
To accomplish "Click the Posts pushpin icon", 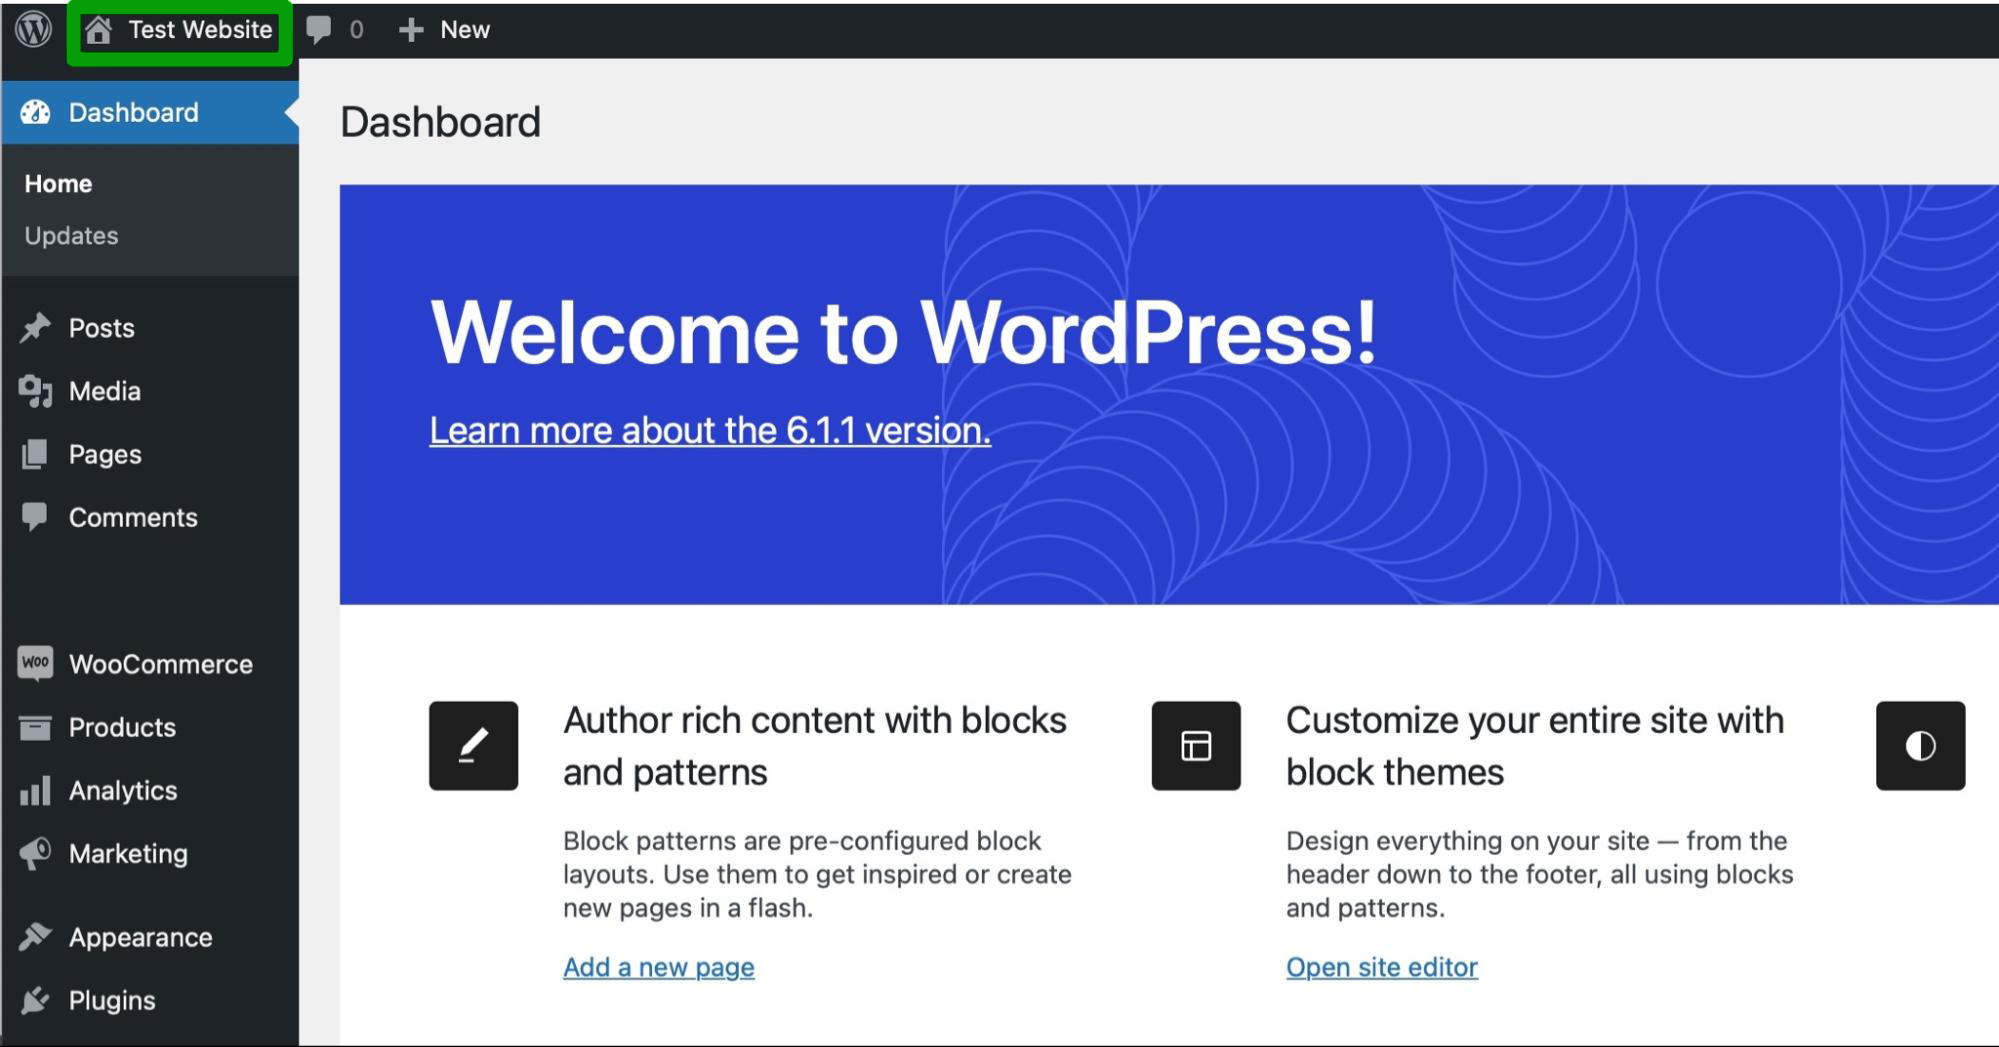I will click(x=35, y=328).
